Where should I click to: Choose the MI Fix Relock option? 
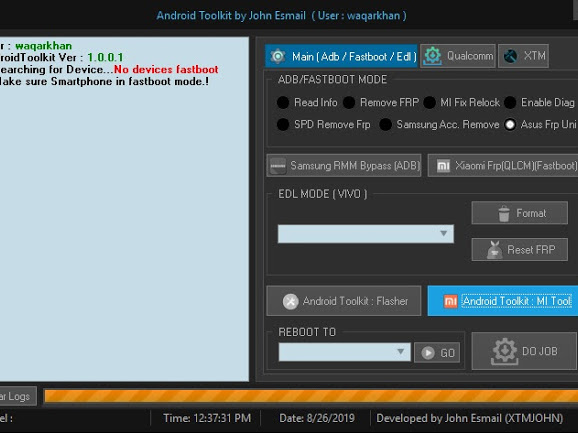(462, 102)
